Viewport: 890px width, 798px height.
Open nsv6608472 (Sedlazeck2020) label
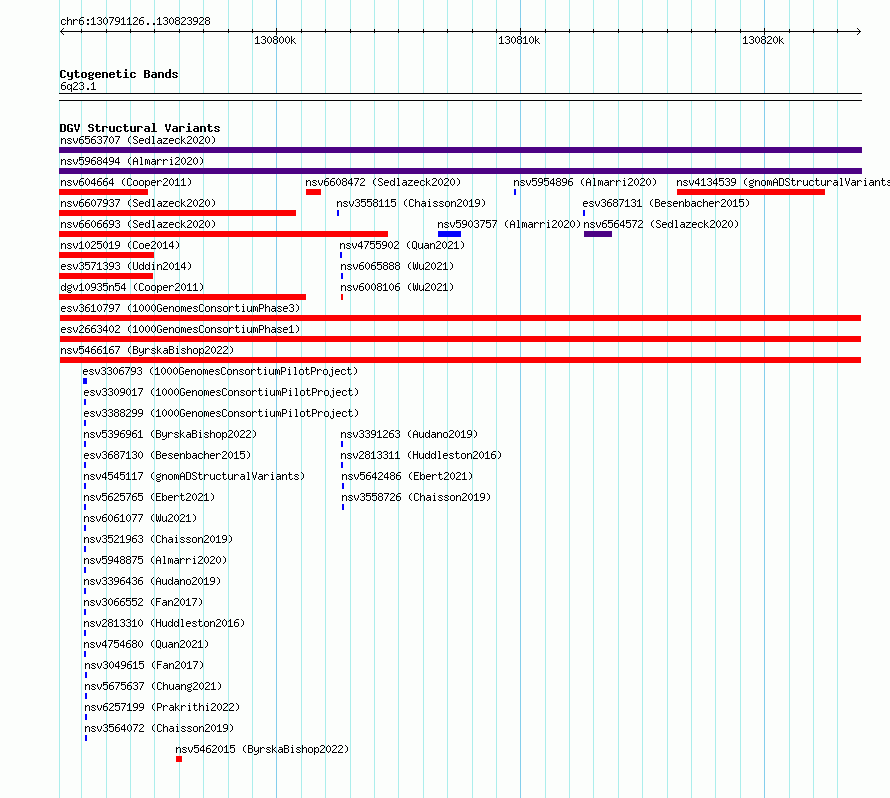coord(383,182)
